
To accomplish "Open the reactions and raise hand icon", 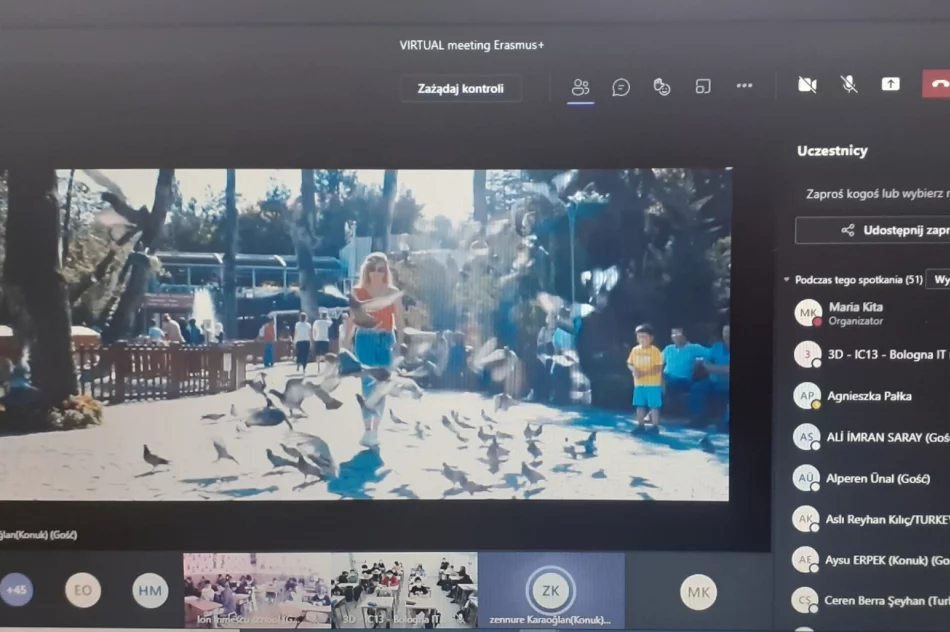I will pos(662,87).
